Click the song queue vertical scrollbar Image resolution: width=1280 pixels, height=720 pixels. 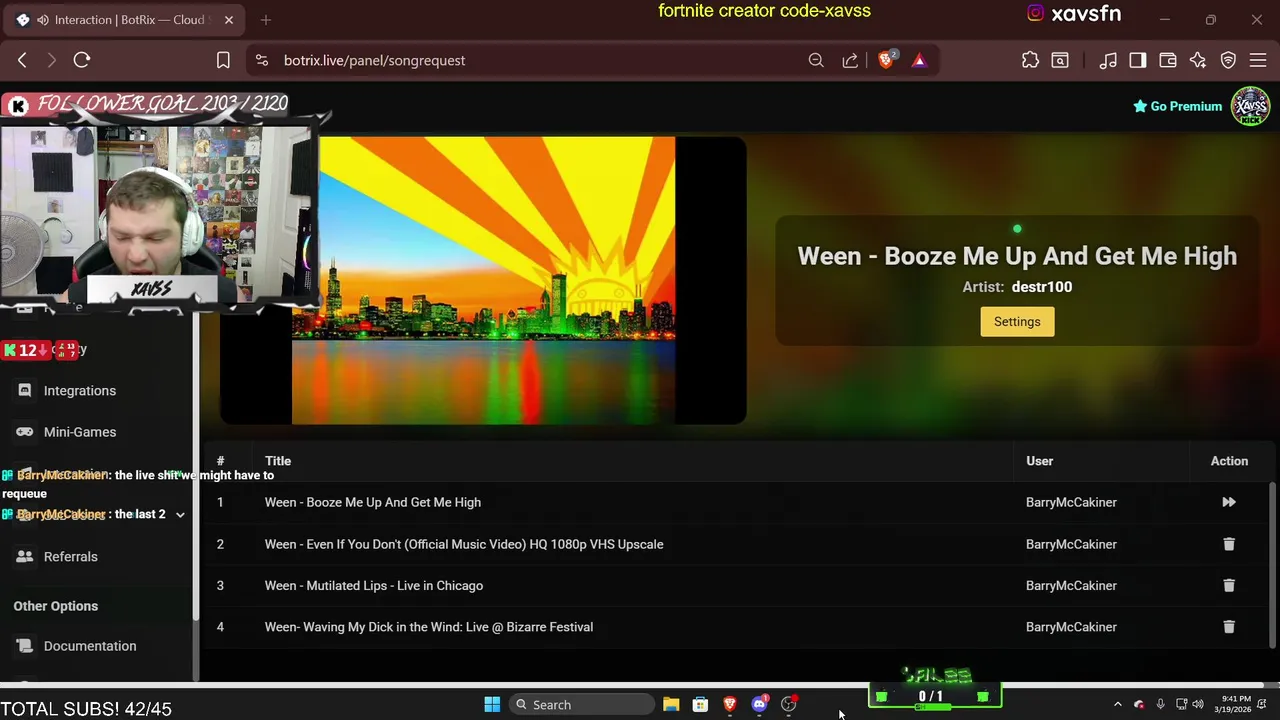point(1273,565)
